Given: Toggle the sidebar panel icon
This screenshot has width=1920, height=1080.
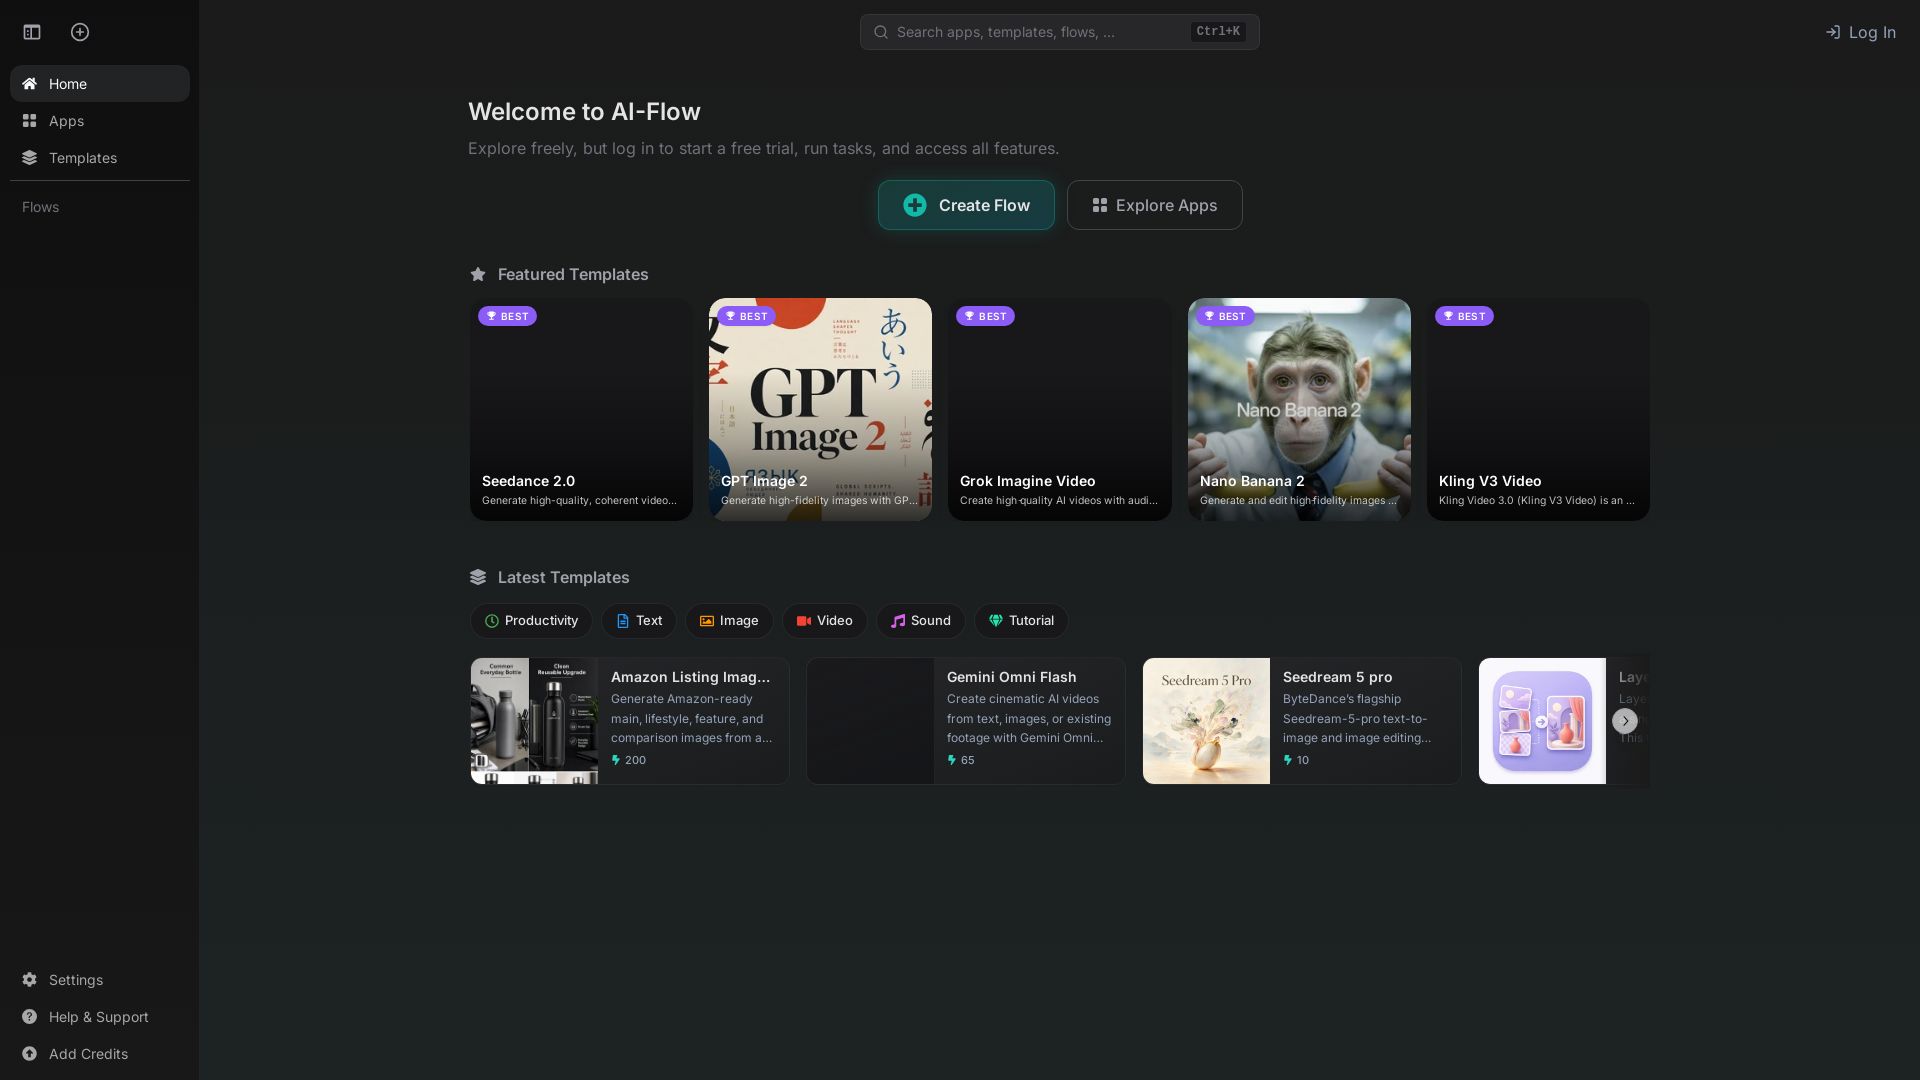Looking at the screenshot, I should point(32,32).
